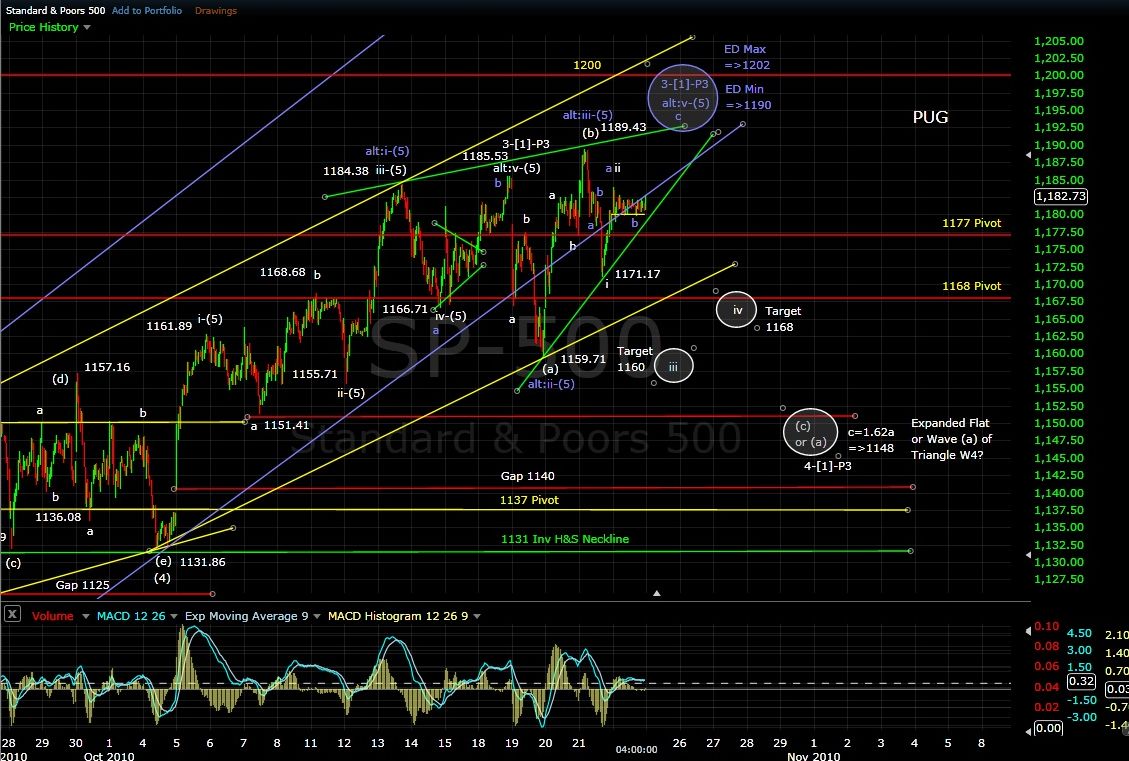Image resolution: width=1129 pixels, height=761 pixels.
Task: Select the yellow '1200' level label
Action: 587,65
